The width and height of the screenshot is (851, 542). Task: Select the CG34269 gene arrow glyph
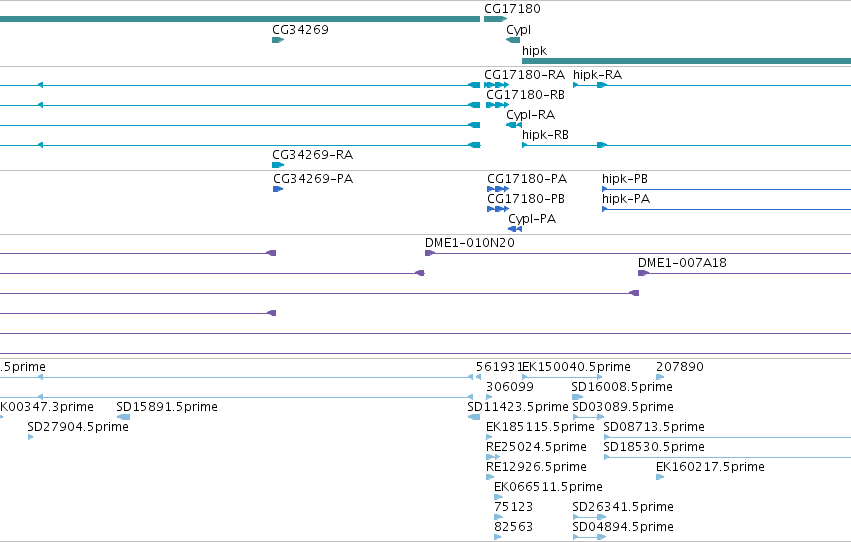[x=278, y=40]
